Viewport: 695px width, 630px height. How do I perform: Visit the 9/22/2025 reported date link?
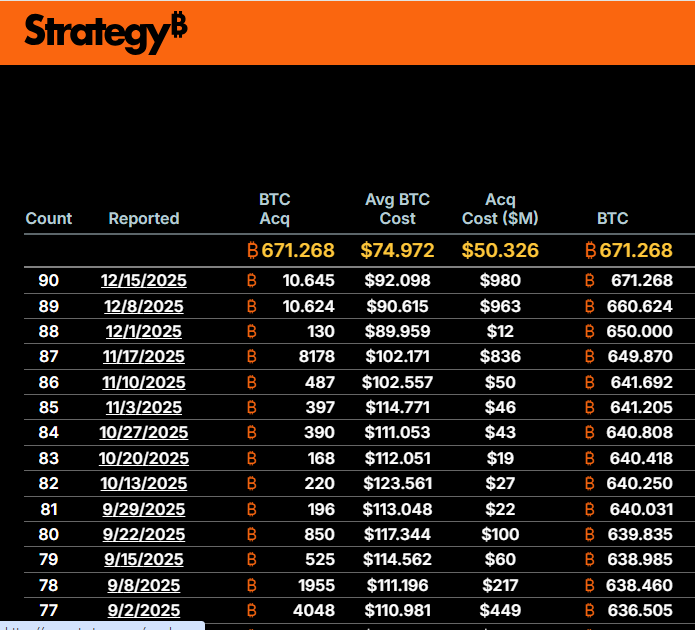coord(144,534)
